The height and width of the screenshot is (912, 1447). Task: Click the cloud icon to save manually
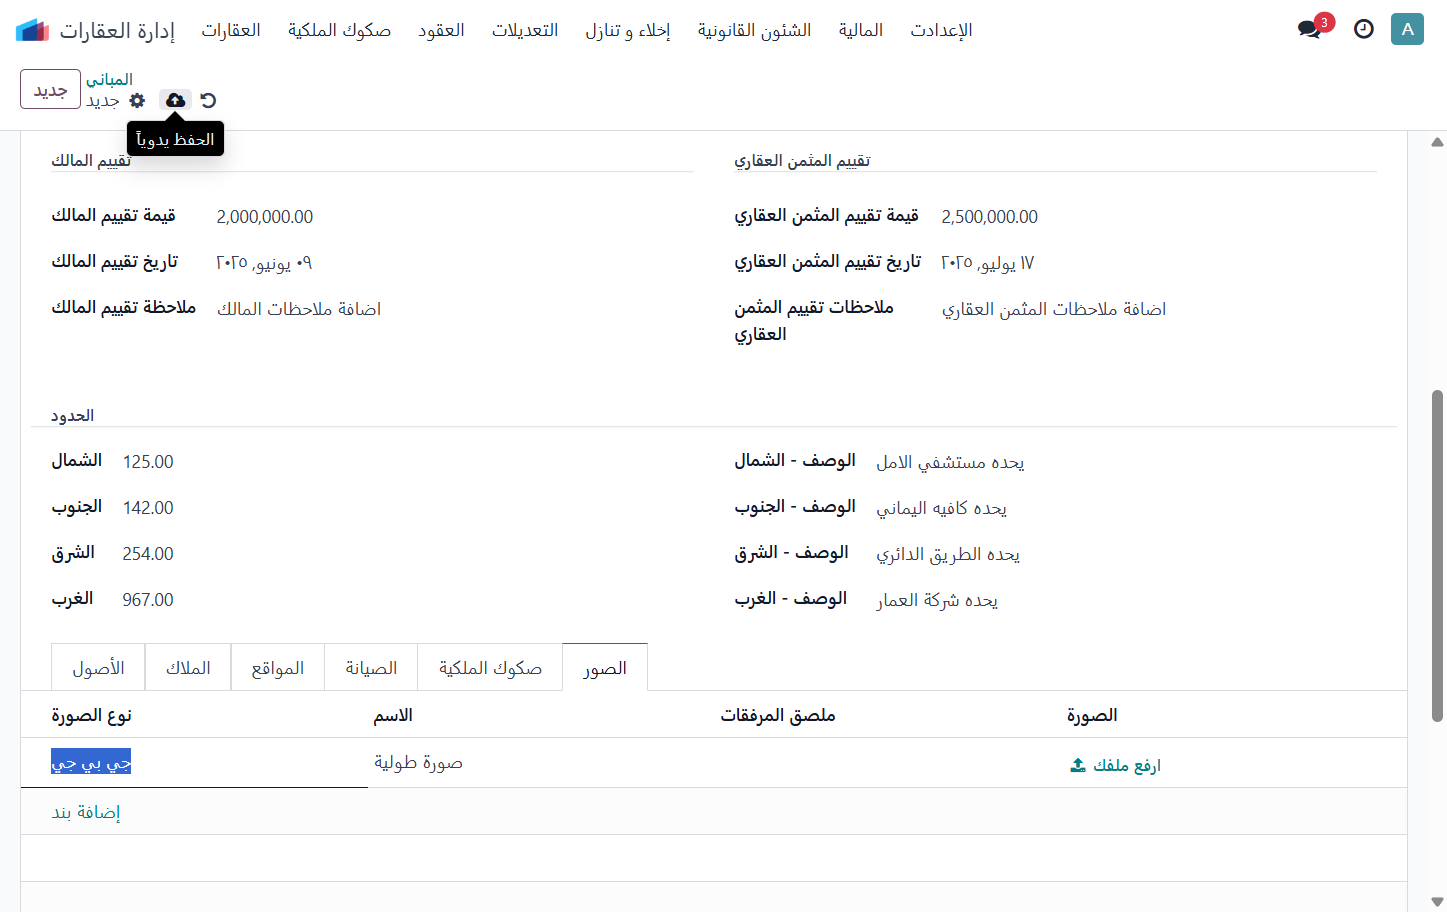(x=175, y=100)
